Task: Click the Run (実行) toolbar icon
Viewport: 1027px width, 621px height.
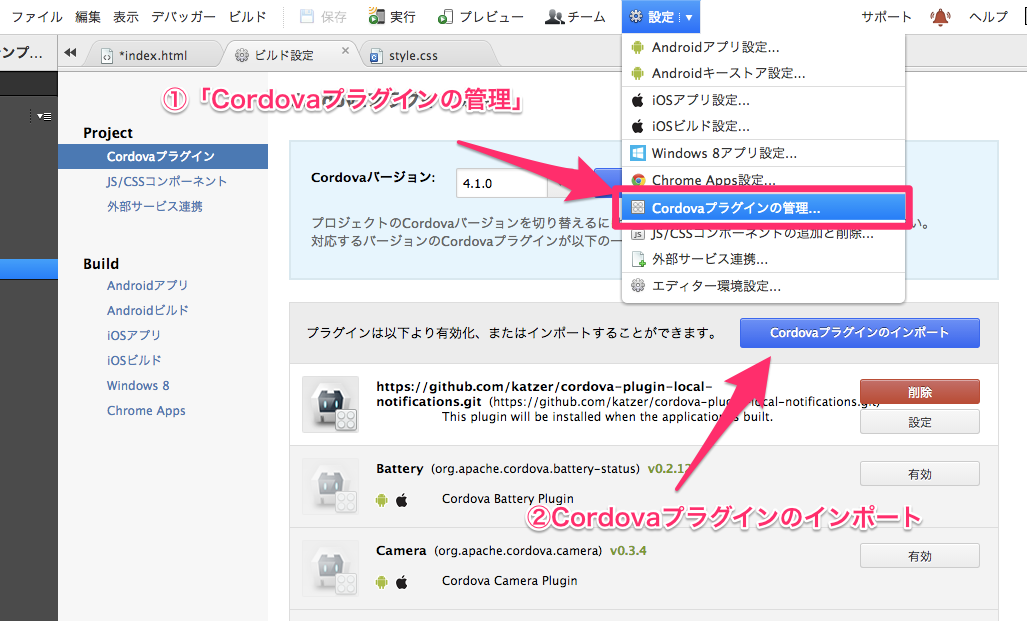Action: (376, 17)
